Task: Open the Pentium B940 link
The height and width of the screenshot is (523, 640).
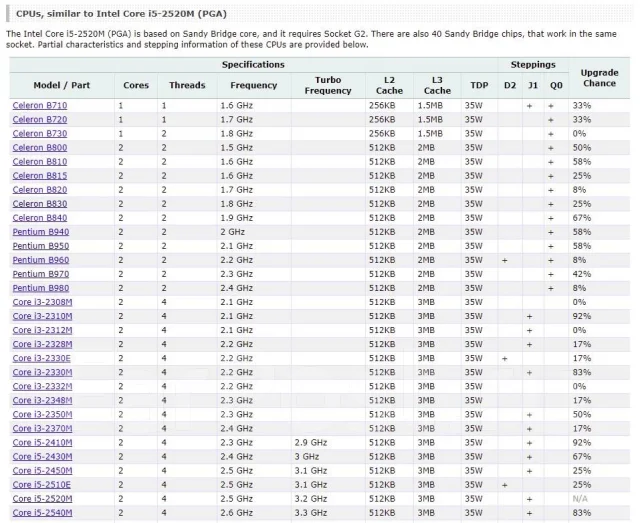Action: 41,232
